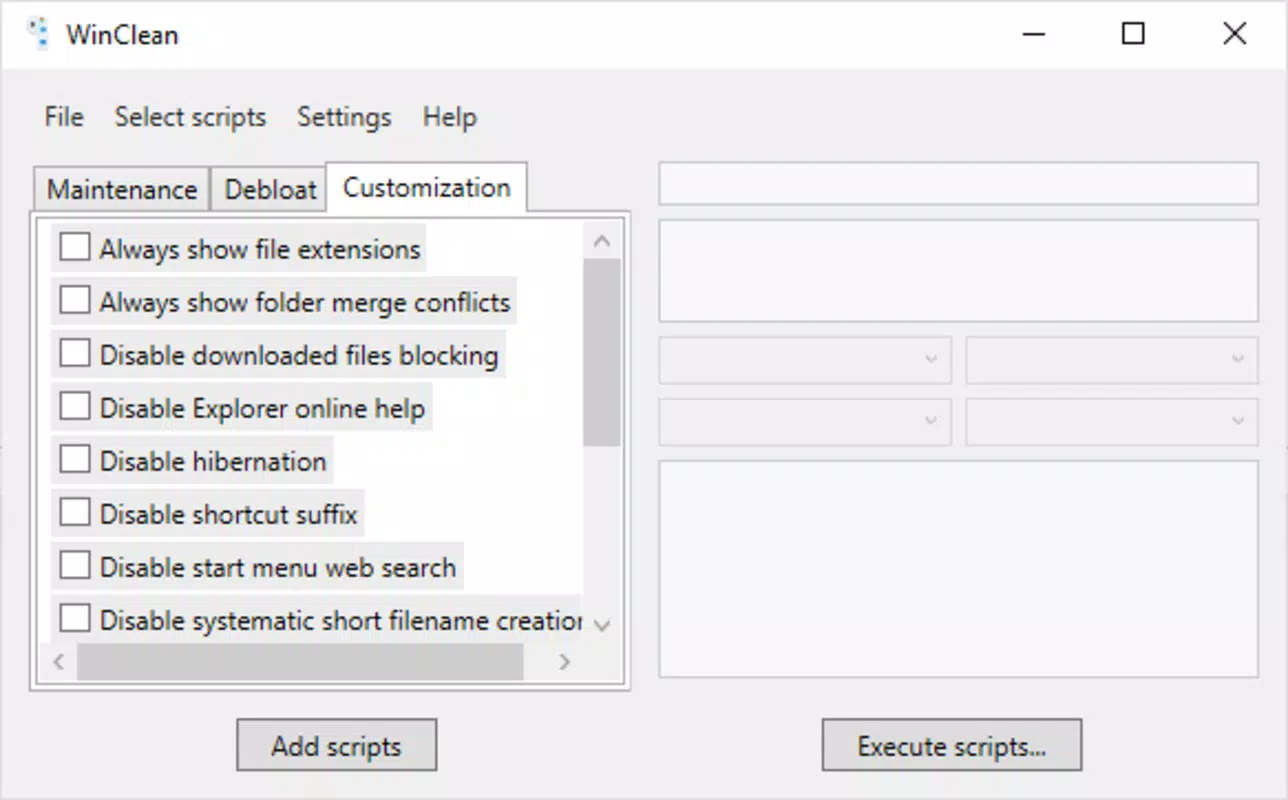Switch to the Debloat tab

point(270,189)
